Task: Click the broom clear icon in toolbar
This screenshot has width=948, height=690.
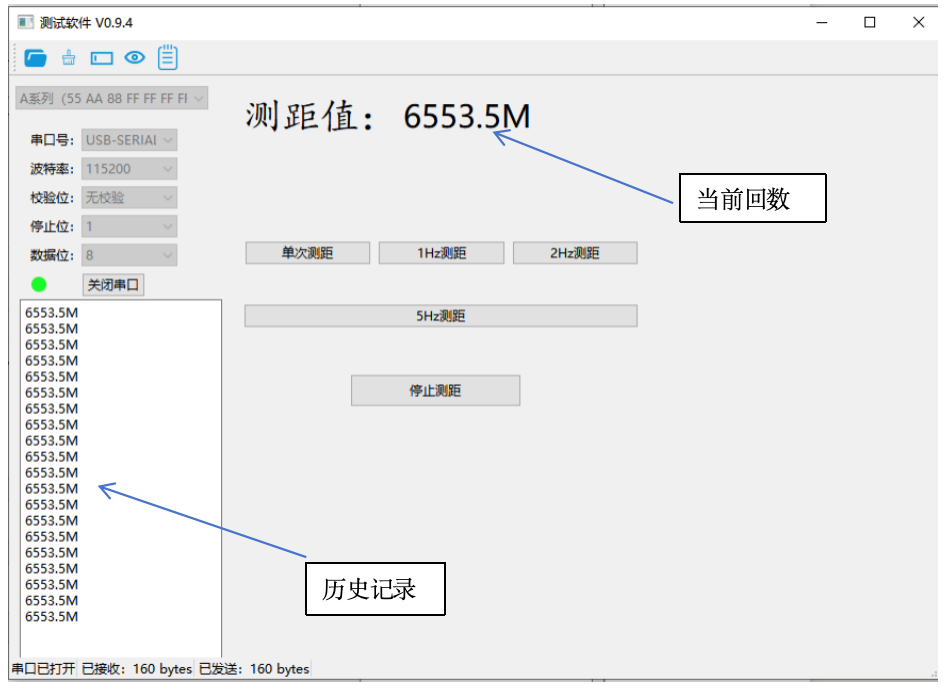Action: pos(68,58)
